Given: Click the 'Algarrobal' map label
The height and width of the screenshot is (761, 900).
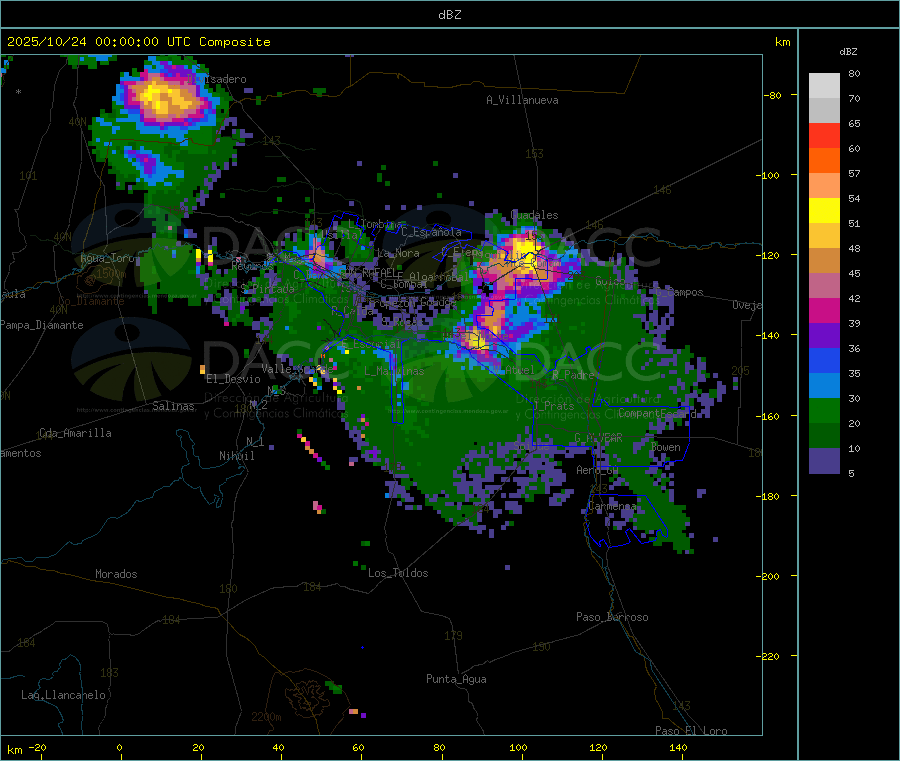Looking at the screenshot, I should 439,277.
